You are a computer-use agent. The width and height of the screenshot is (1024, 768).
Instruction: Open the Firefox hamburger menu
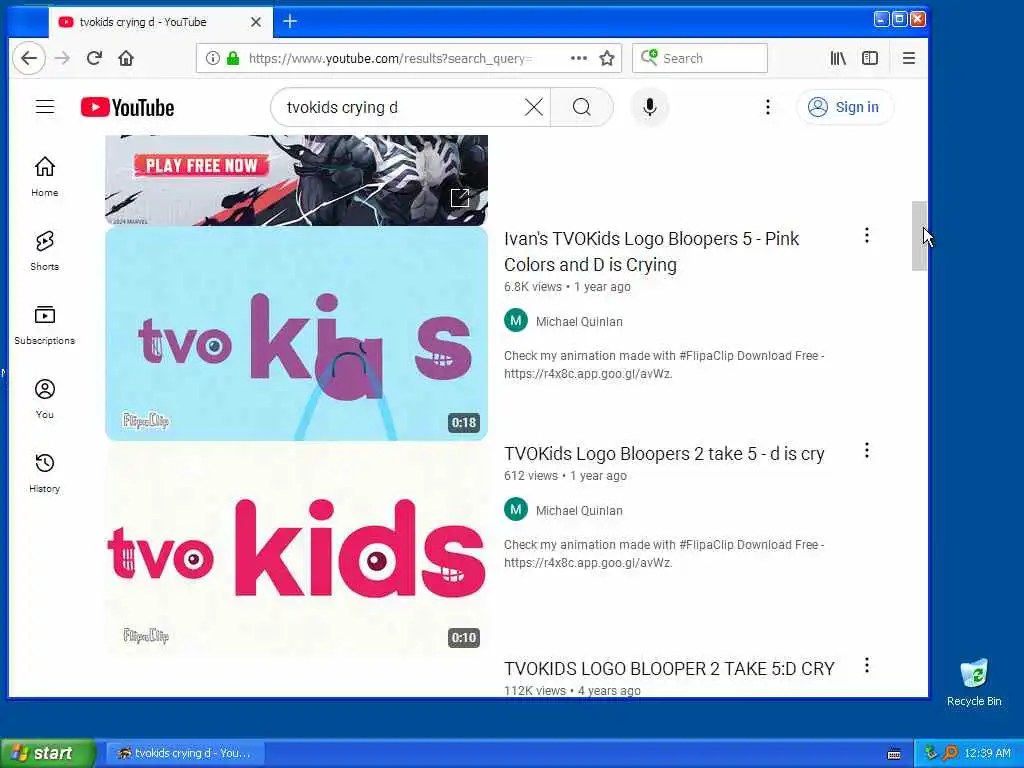[x=908, y=58]
